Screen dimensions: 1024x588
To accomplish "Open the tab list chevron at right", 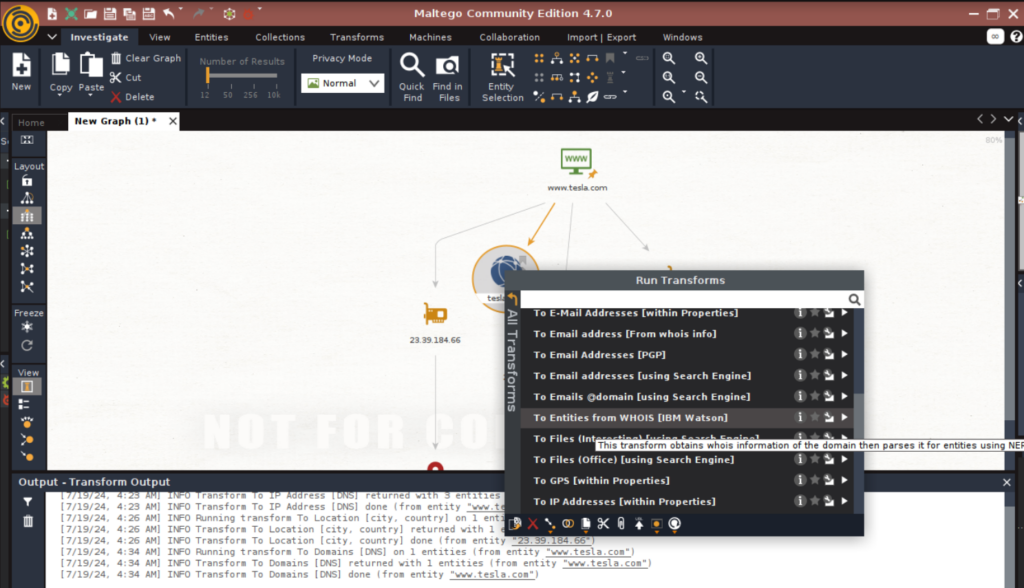I will pyautogui.click(x=1008, y=119).
